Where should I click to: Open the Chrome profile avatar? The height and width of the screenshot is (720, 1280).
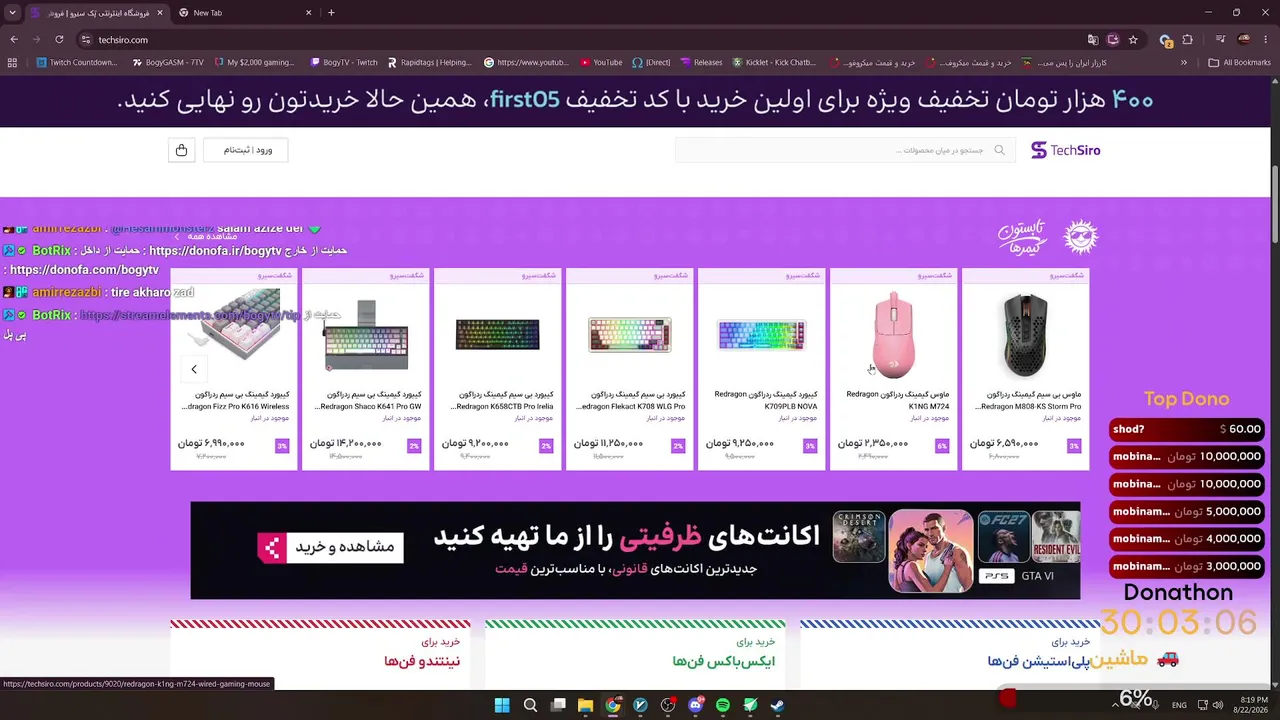coord(1244,40)
